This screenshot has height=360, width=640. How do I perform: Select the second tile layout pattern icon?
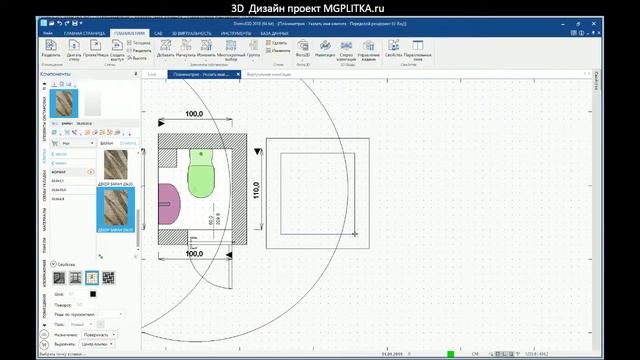pyautogui.click(x=76, y=278)
